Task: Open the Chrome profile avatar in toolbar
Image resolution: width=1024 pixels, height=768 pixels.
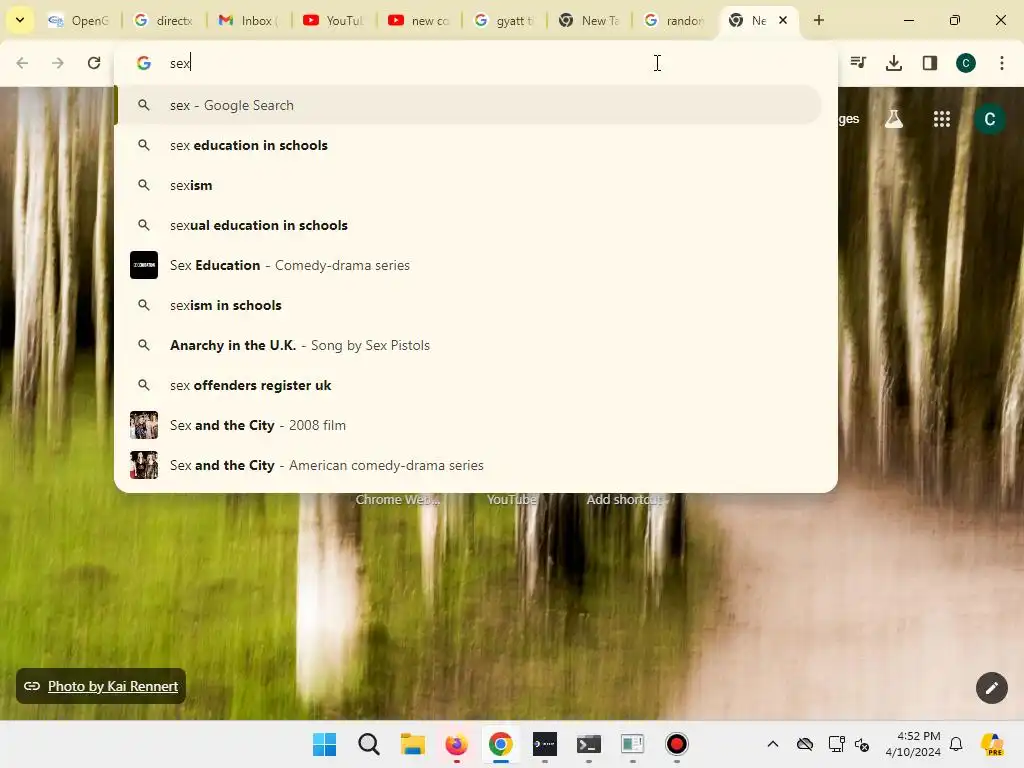Action: click(966, 63)
